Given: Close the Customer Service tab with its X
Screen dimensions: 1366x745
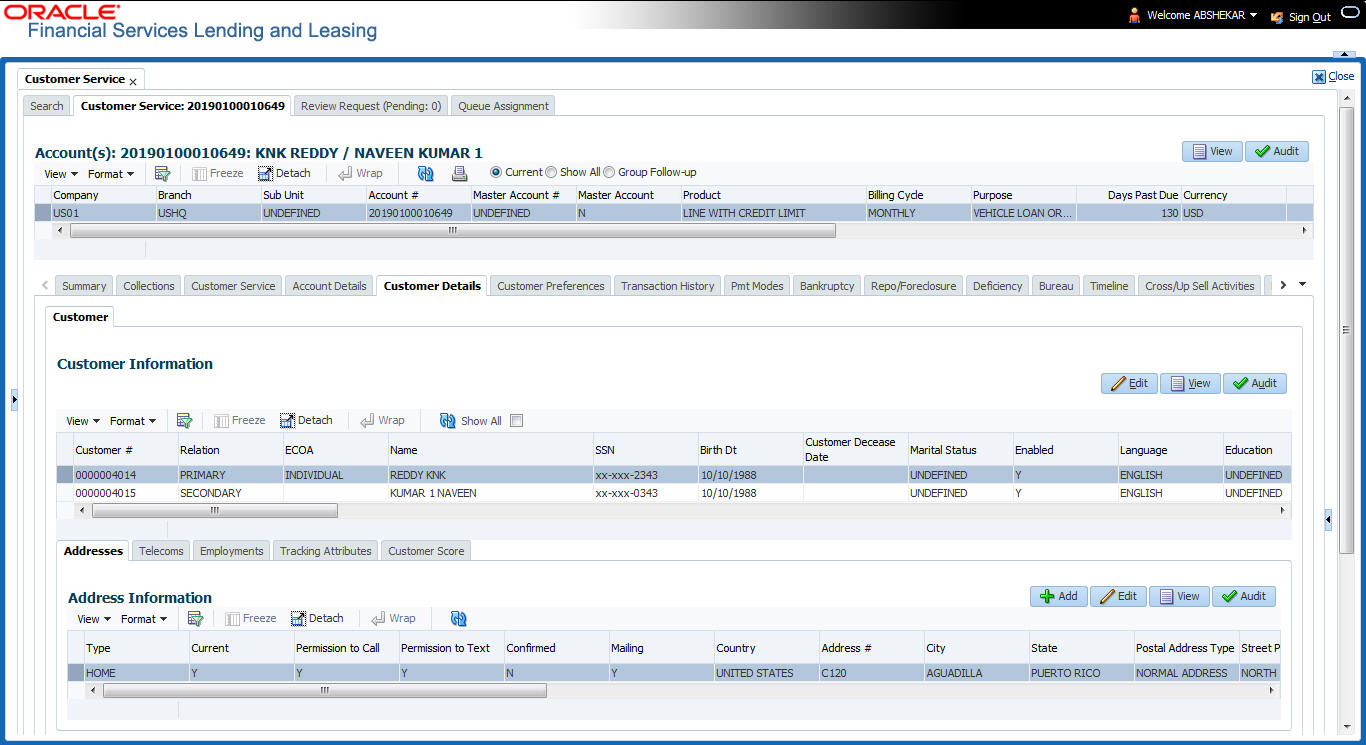Looking at the screenshot, I should 133,81.
